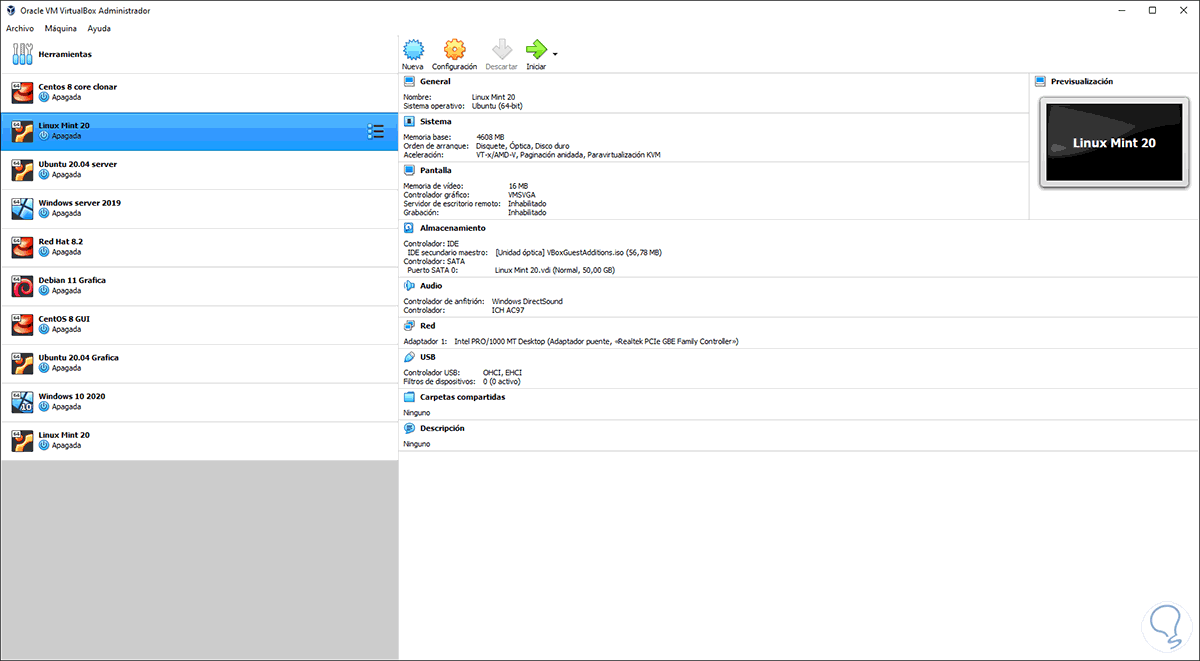Click the ICH AC97 audio controller value
Screen dimensions: 1200x661
pyautogui.click(x=509, y=310)
